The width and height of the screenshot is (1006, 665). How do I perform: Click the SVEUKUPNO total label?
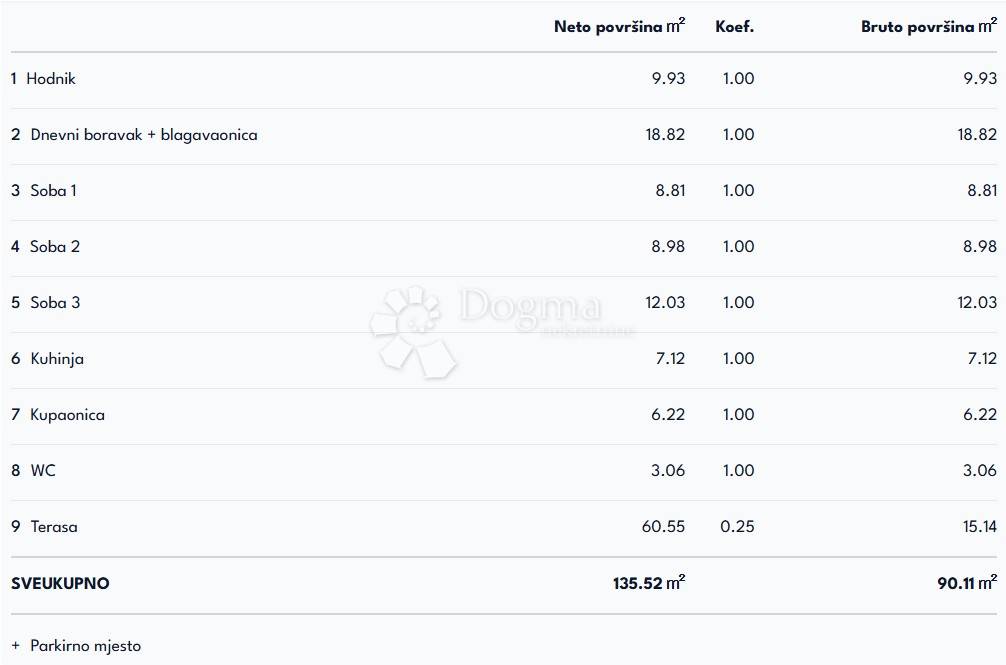point(60,583)
